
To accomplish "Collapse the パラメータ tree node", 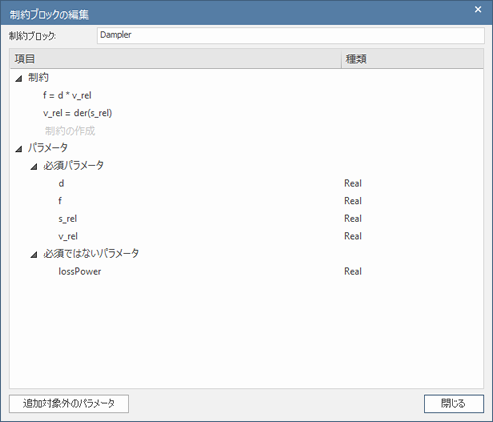I will [19, 149].
